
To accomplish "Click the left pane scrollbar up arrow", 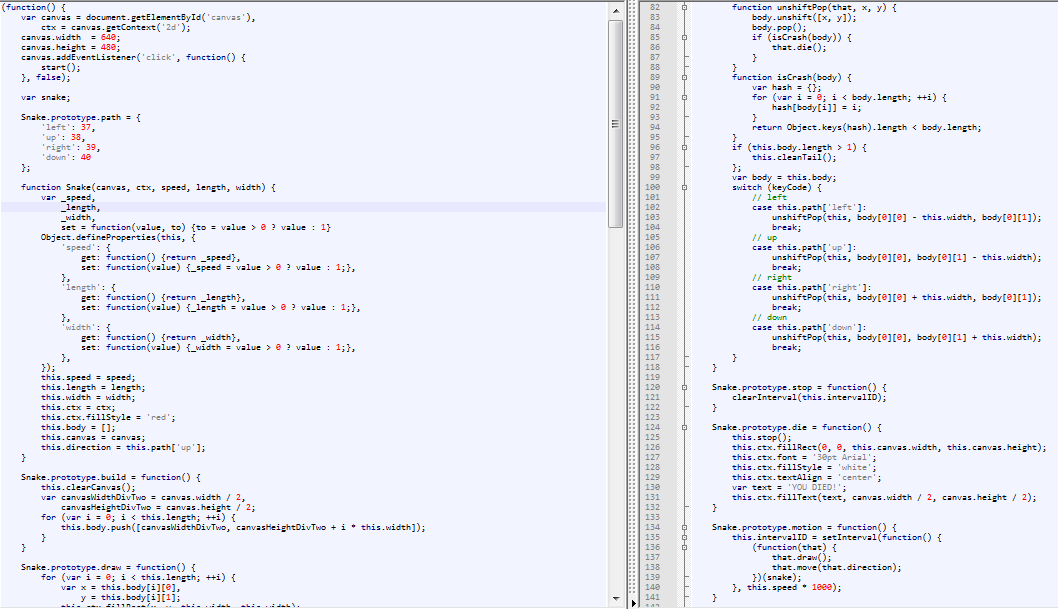I will [x=615, y=8].
